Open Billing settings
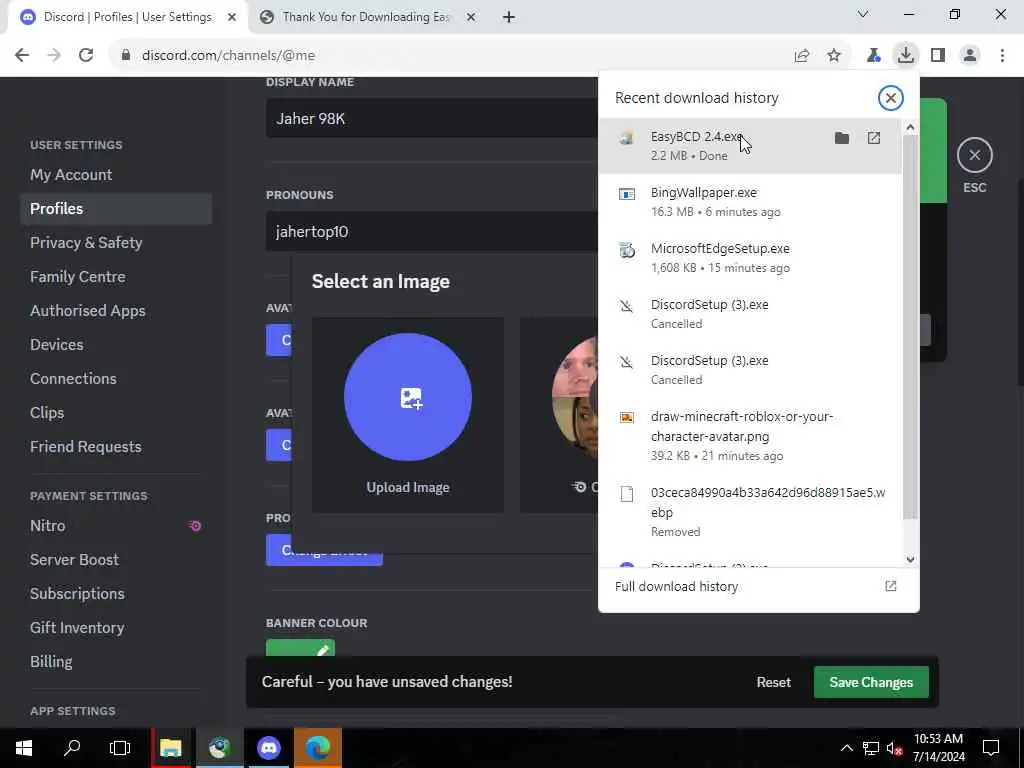Viewport: 1024px width, 768px height. [x=116, y=661]
